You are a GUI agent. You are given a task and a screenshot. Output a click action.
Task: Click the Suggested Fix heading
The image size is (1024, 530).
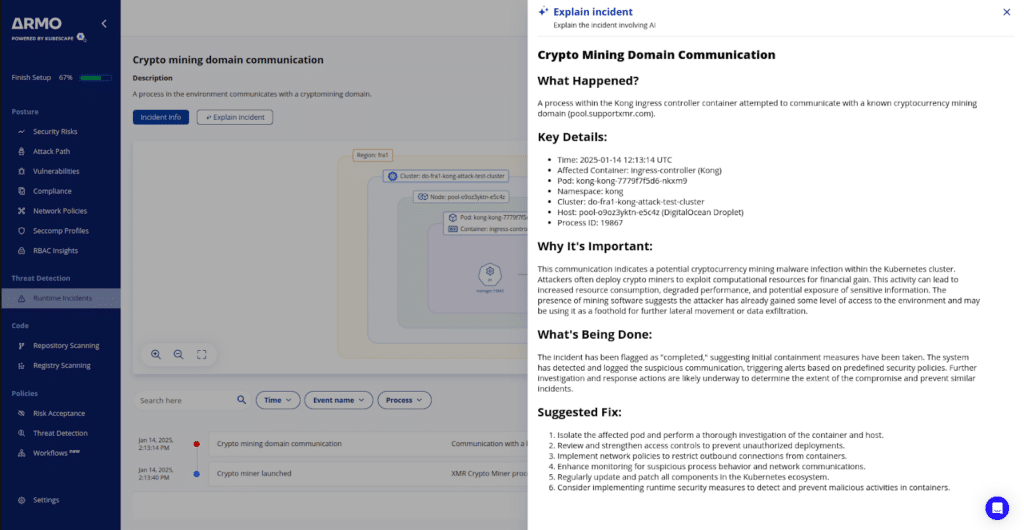[579, 413]
